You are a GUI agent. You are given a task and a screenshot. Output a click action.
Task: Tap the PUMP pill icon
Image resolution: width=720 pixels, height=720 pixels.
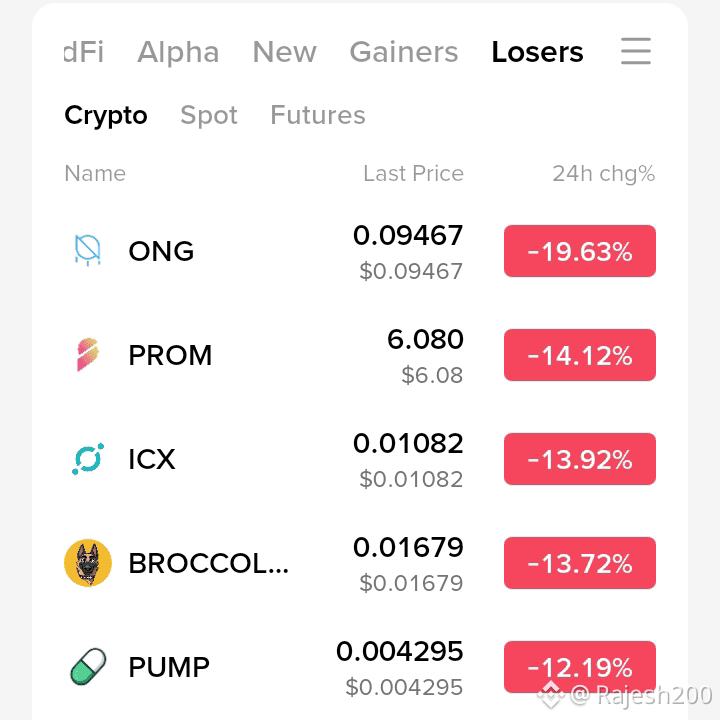click(88, 667)
